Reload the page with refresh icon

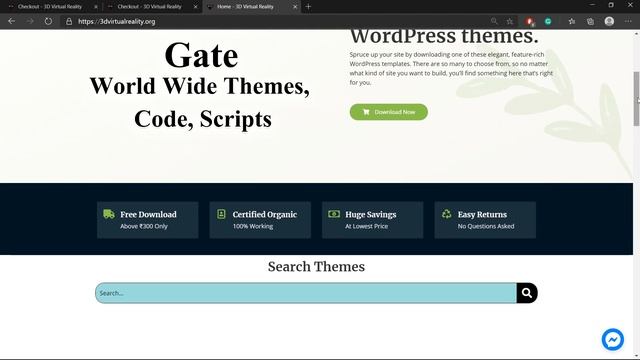pos(48,21)
